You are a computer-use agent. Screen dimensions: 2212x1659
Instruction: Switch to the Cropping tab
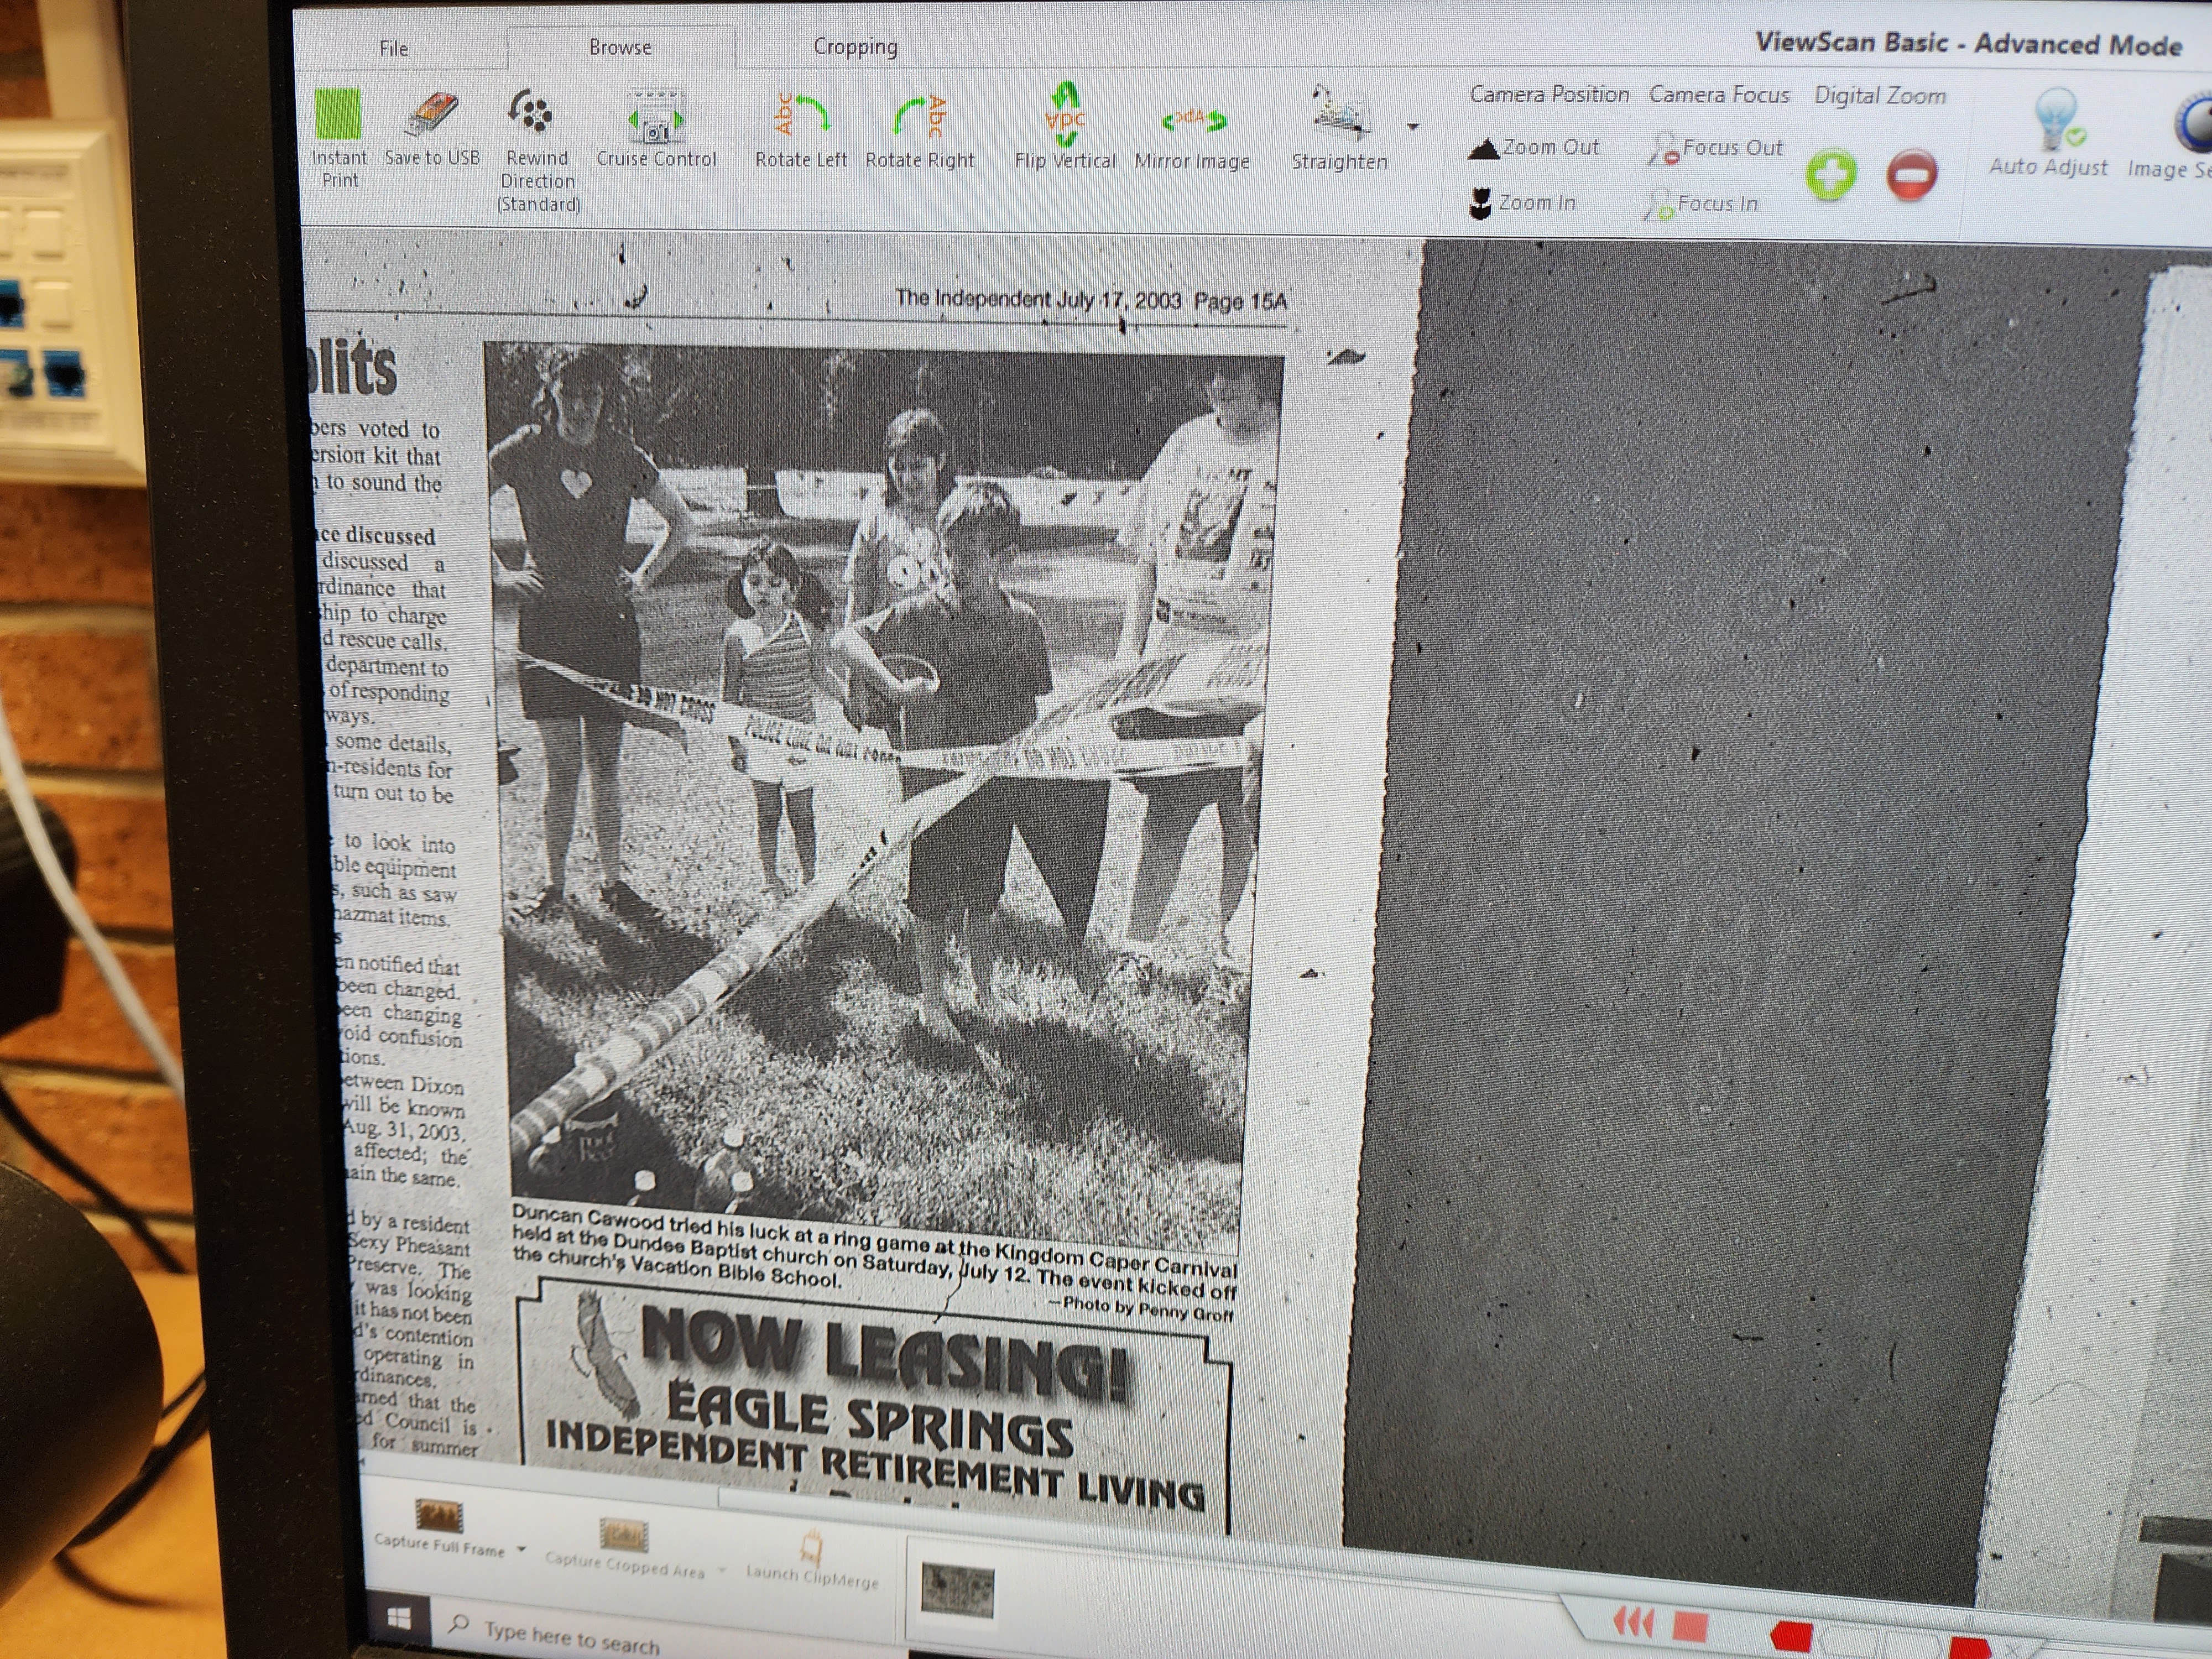(x=855, y=47)
